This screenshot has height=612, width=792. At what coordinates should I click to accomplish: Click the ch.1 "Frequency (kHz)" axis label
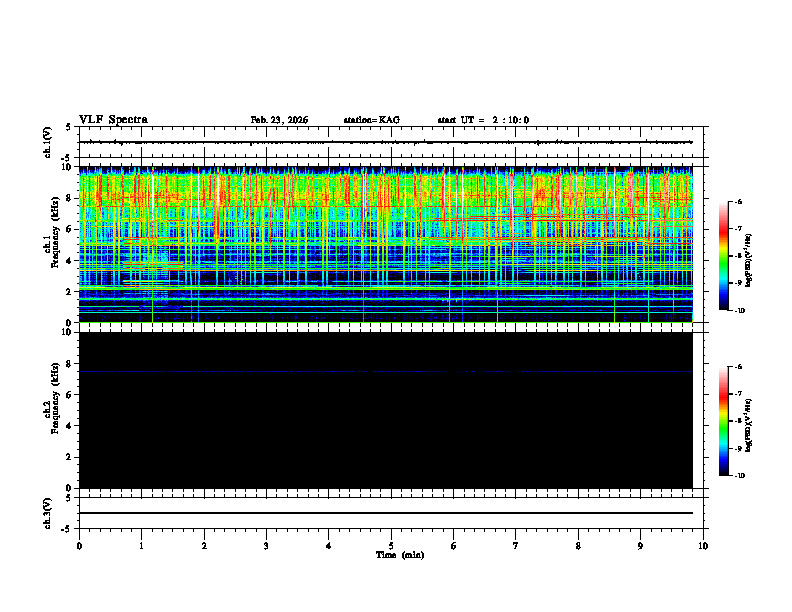[x=55, y=230]
